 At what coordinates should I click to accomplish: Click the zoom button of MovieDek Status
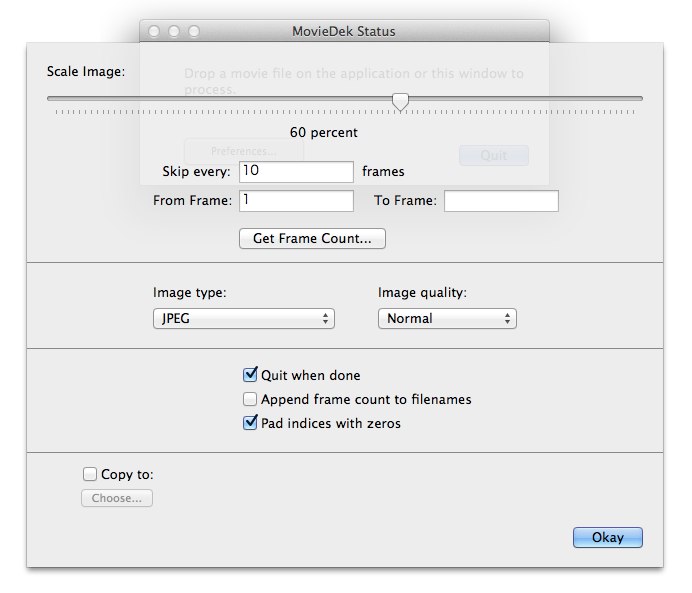[x=194, y=31]
